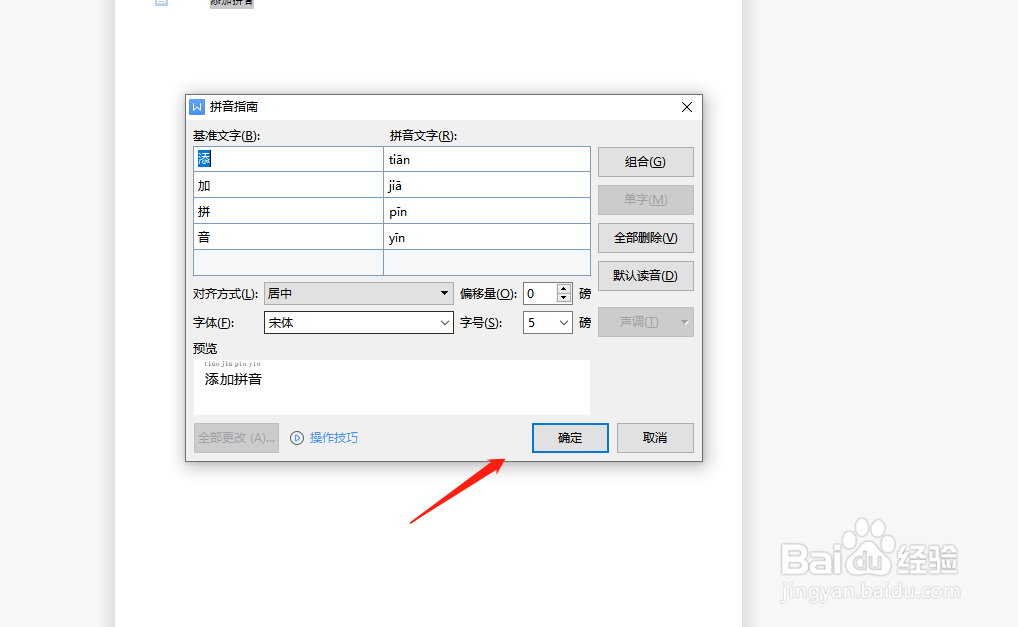Select the base text cell 拼
1018x627 pixels.
(288, 211)
